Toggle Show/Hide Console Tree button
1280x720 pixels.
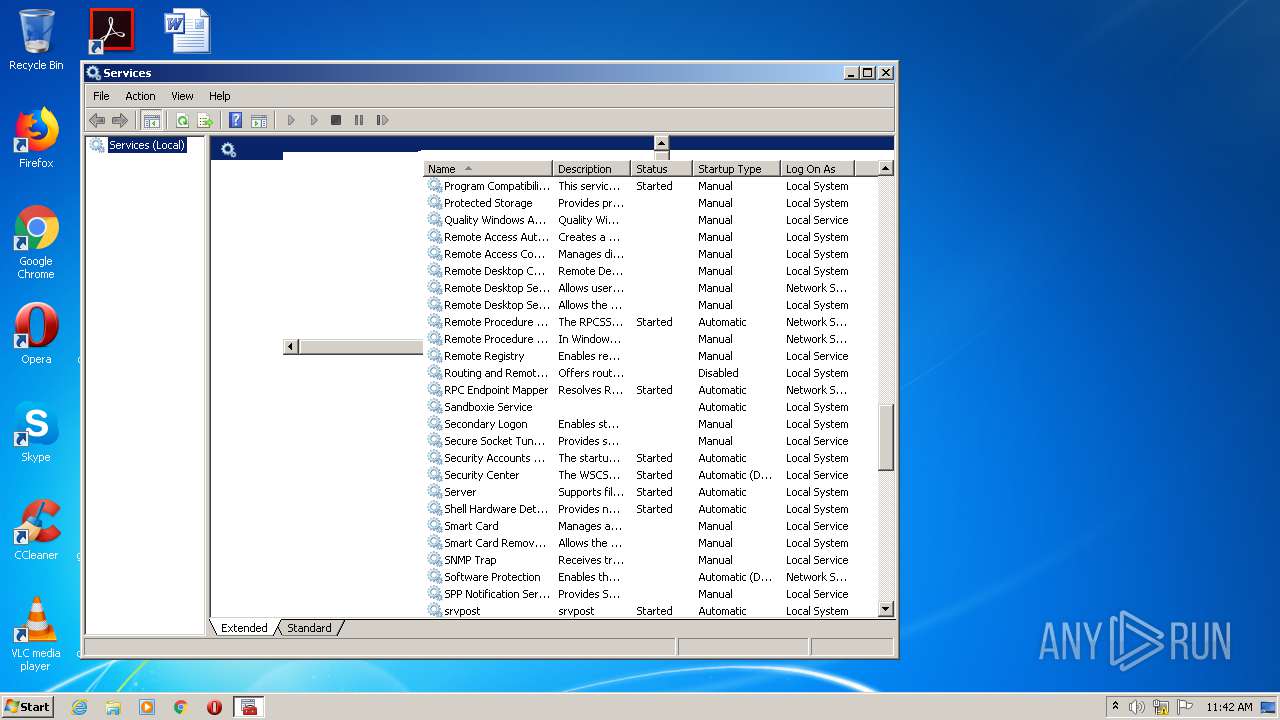click(151, 120)
